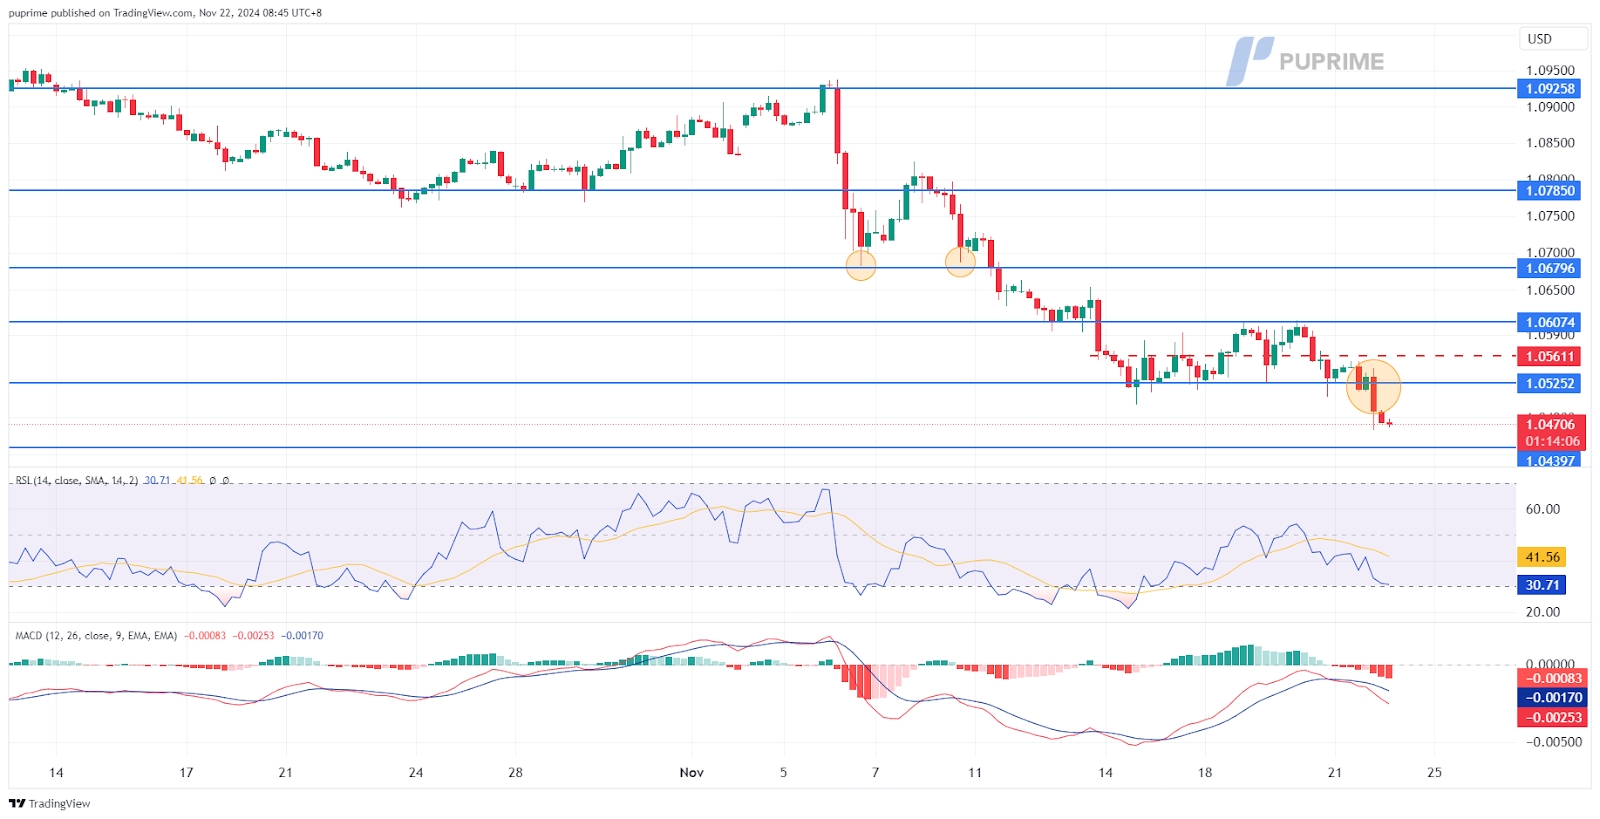Click the 1.07500 price axis label
The height and width of the screenshot is (819, 1600).
1550,216
